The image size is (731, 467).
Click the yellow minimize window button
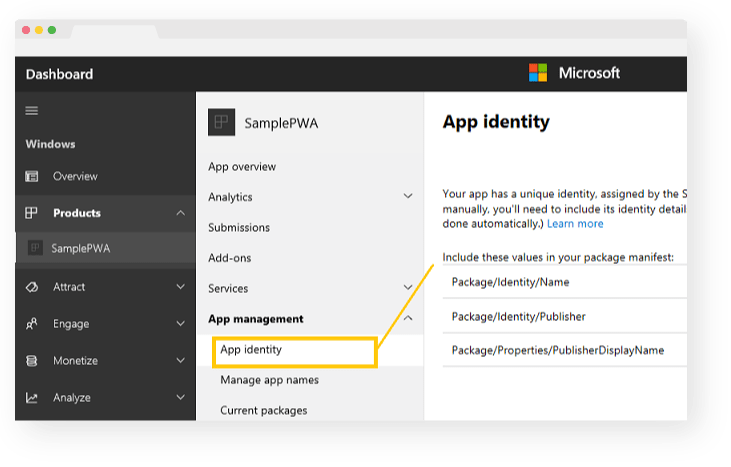coord(39,30)
